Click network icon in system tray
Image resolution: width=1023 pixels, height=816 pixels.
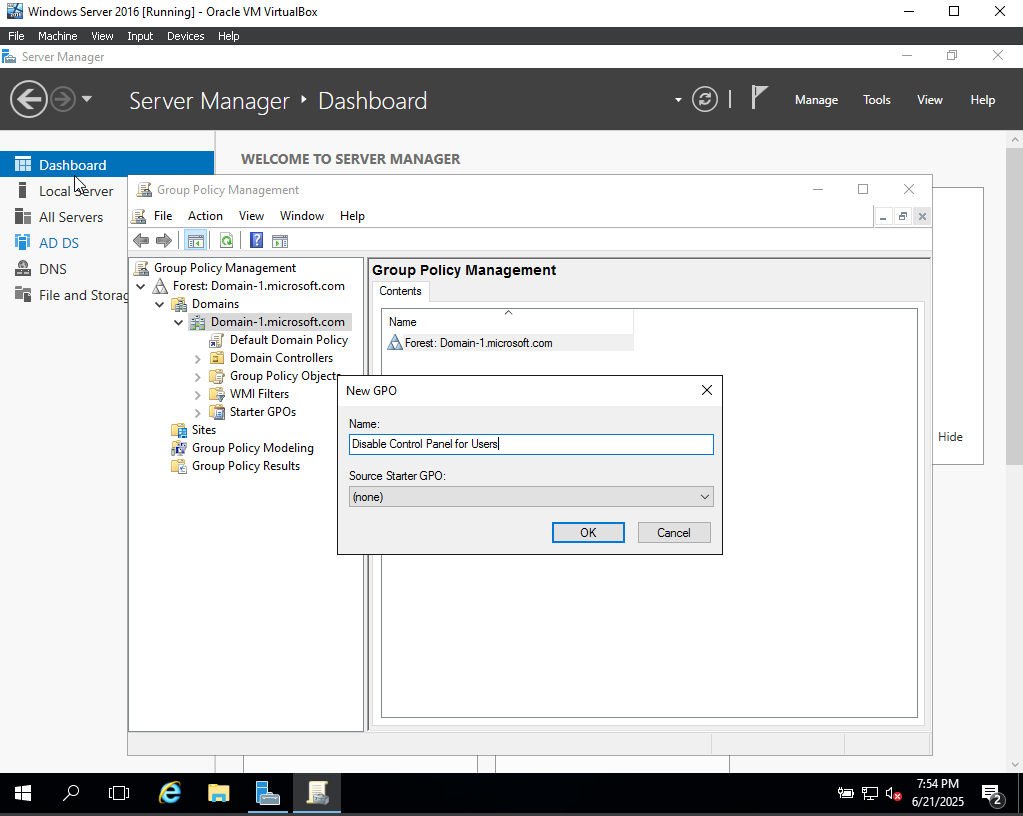click(x=870, y=793)
